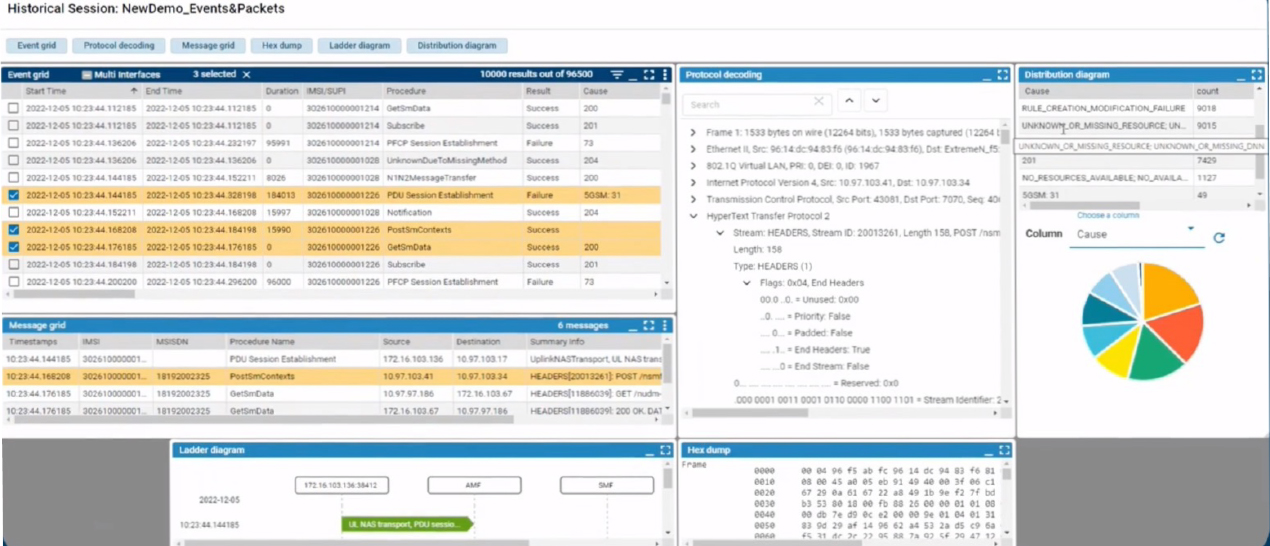The image size is (1270, 546).
Task: Expand 802.1Q Virtual LAN node
Action: click(693, 166)
